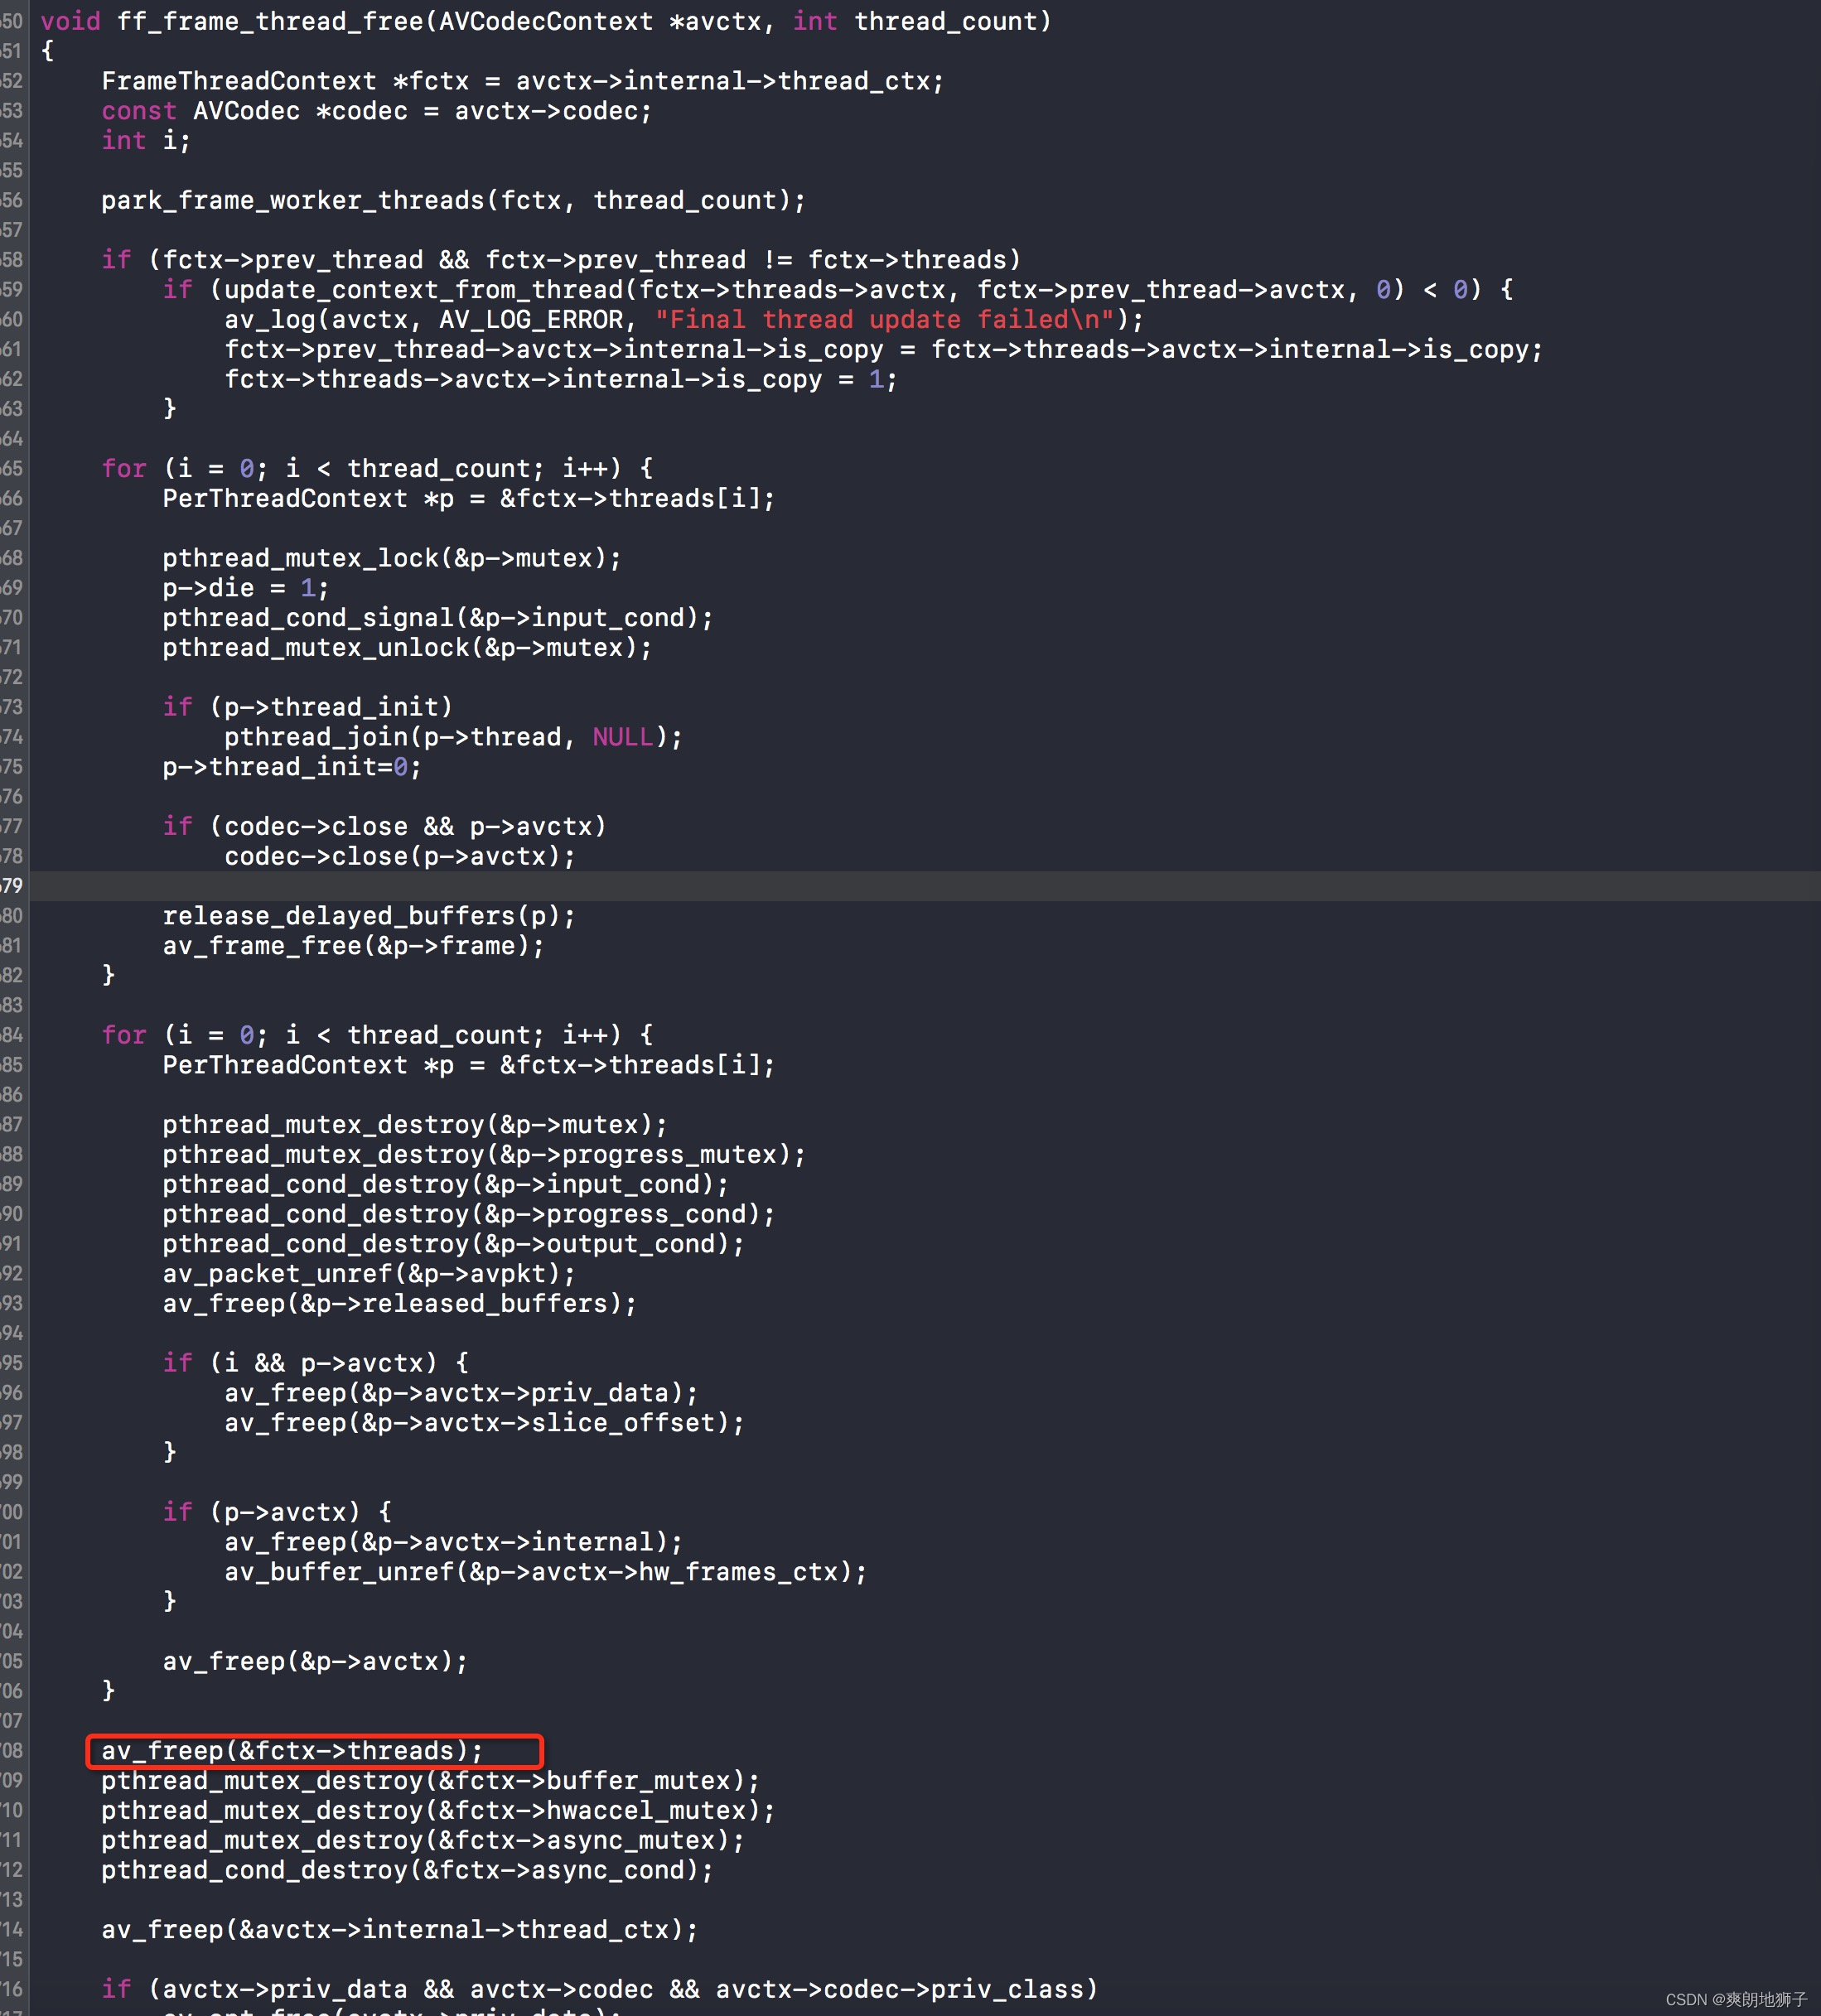Viewport: 1821px width, 2016px height.
Task: Click pthread_mutex_destroy(&fctx->buffer_mutex) line
Action: [x=430, y=1781]
